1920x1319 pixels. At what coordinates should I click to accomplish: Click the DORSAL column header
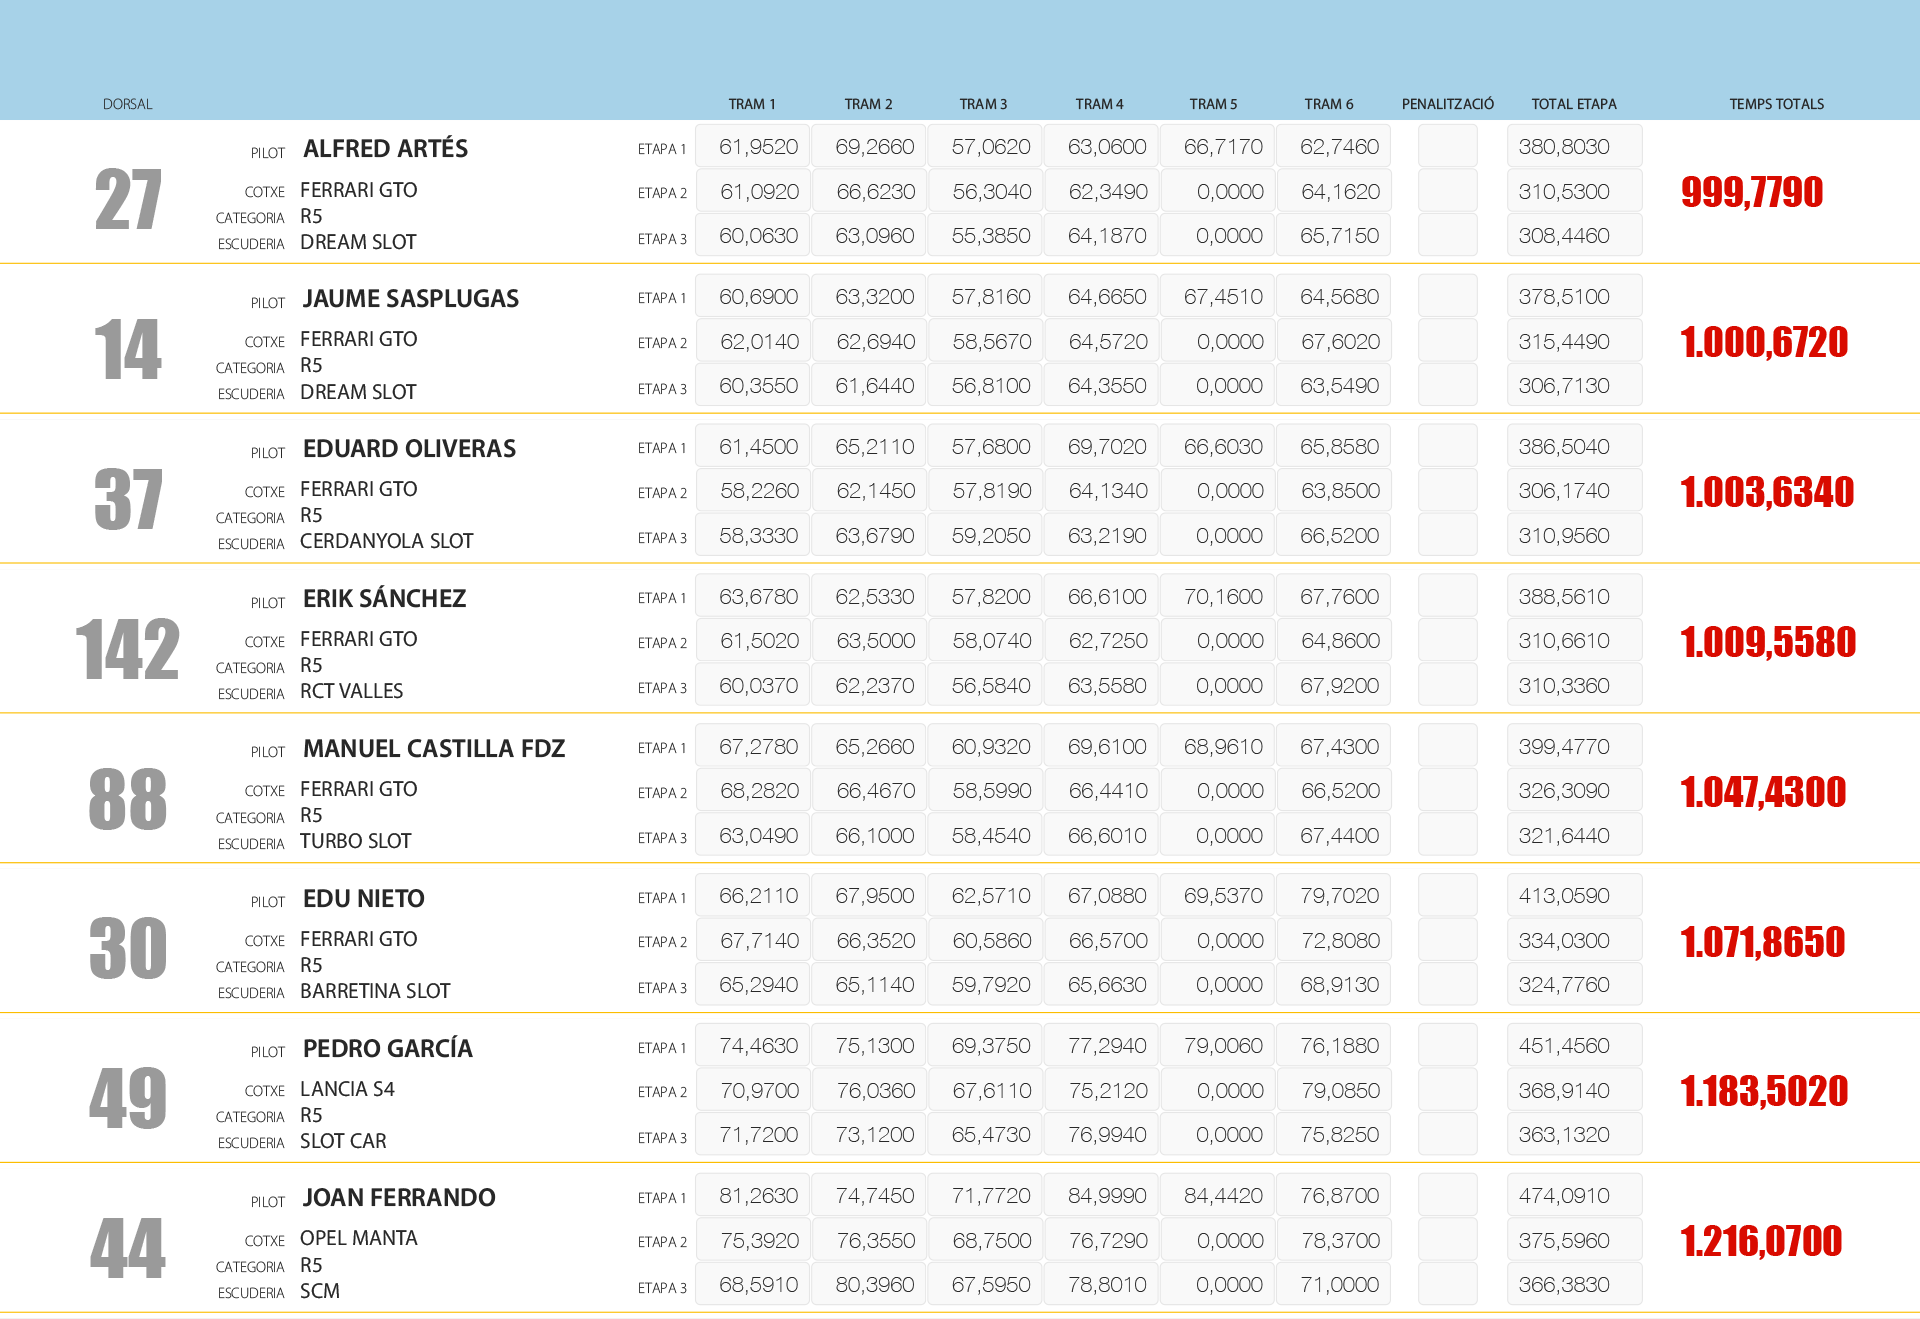click(x=127, y=104)
